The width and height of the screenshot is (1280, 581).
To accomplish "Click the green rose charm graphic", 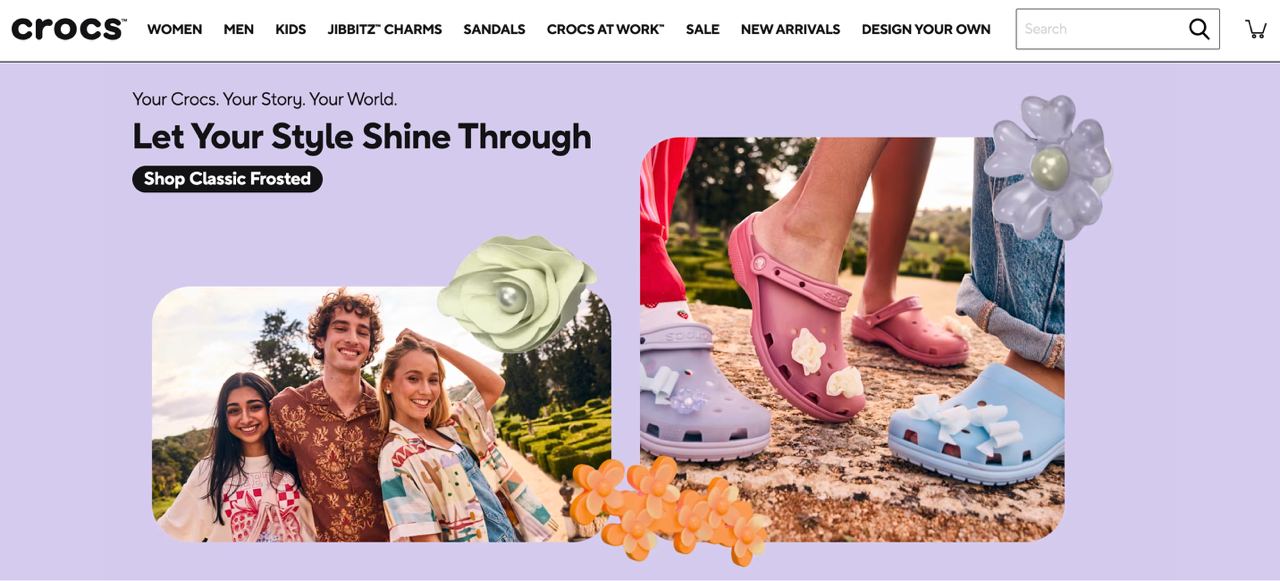I will [516, 293].
